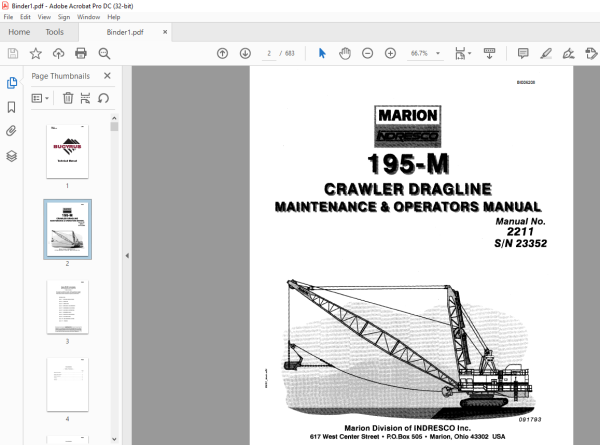Switch to the Tools tab
This screenshot has width=600, height=445.
(54, 32)
